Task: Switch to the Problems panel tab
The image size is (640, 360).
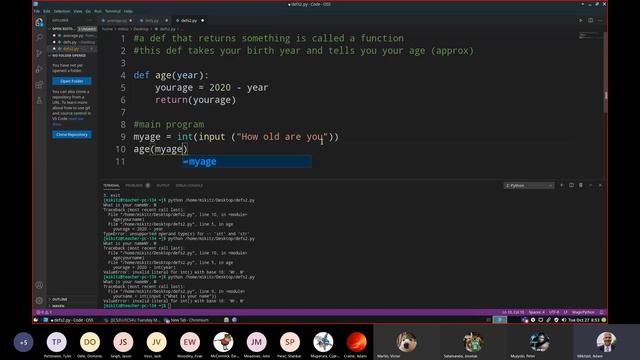Action: click(x=134, y=185)
